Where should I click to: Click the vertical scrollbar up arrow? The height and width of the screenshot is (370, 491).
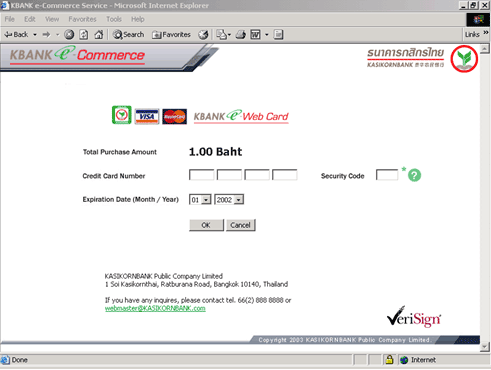(485, 49)
